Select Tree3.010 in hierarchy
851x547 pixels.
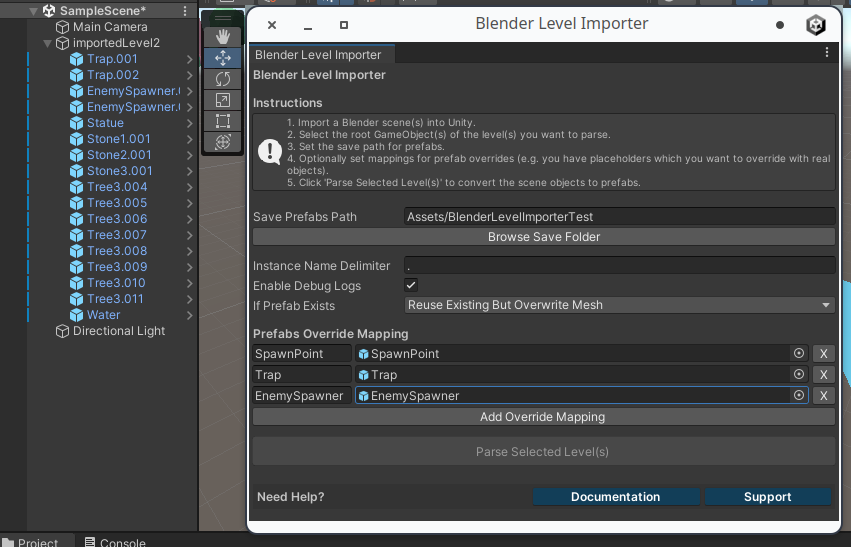(x=116, y=283)
